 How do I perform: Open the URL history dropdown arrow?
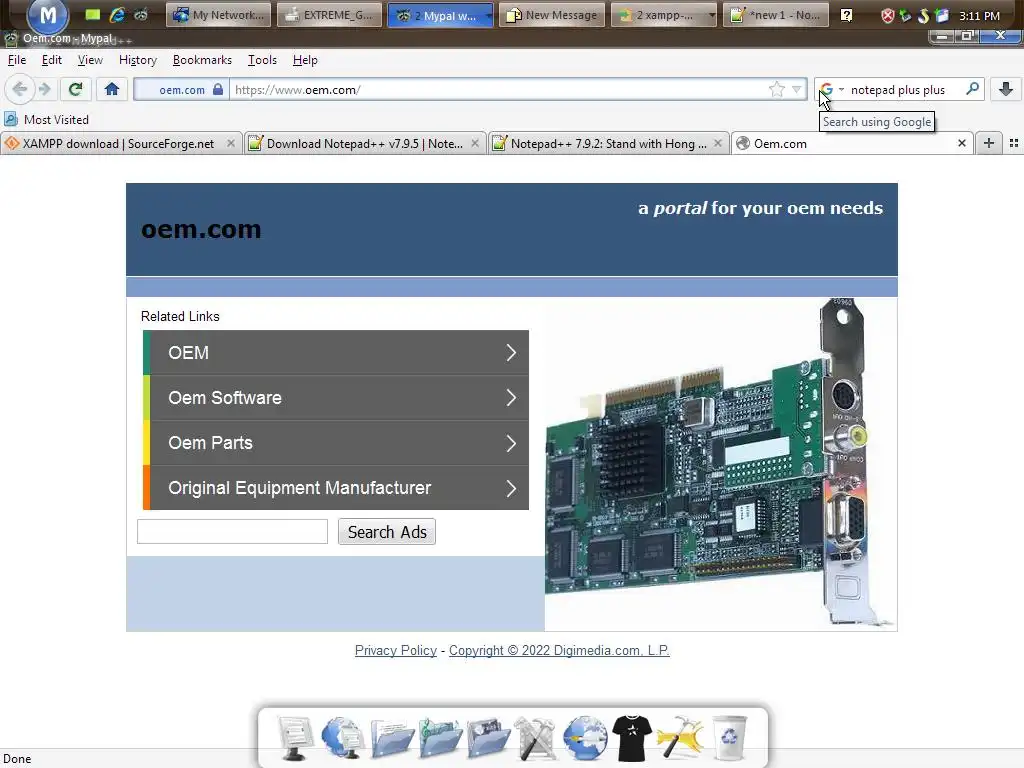[x=797, y=89]
